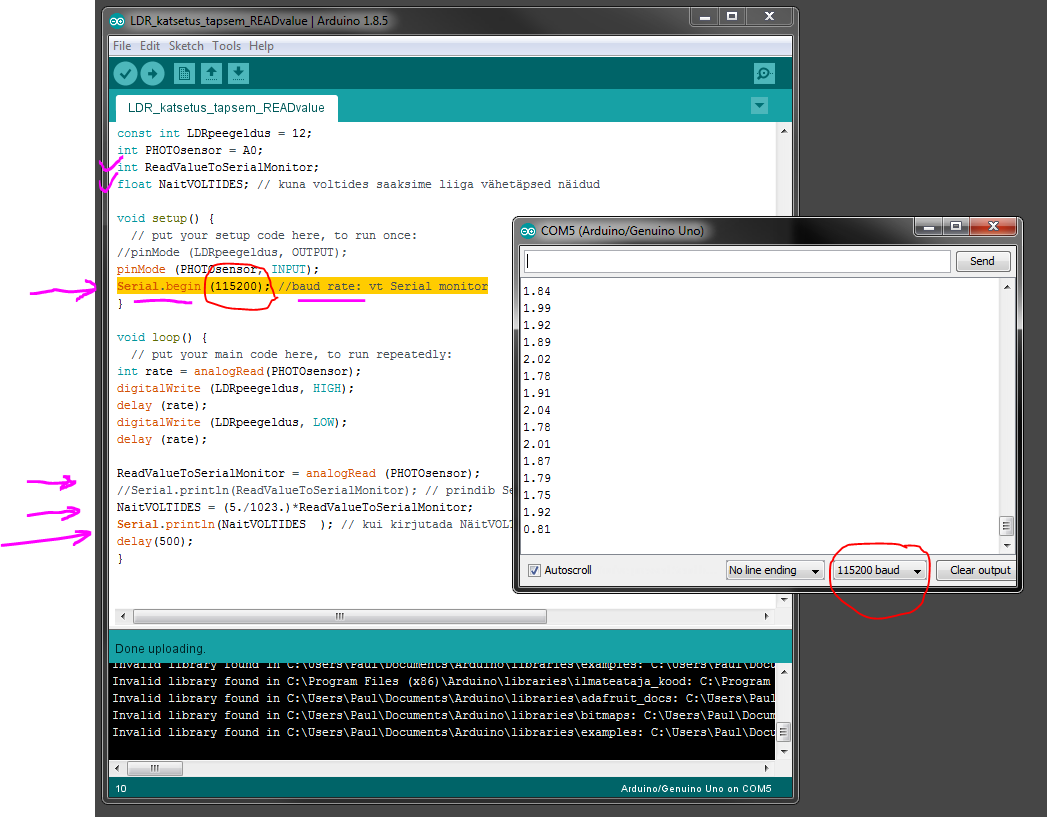1047x817 pixels.
Task: Click the Open sketch up-arrow icon
Action: (211, 73)
